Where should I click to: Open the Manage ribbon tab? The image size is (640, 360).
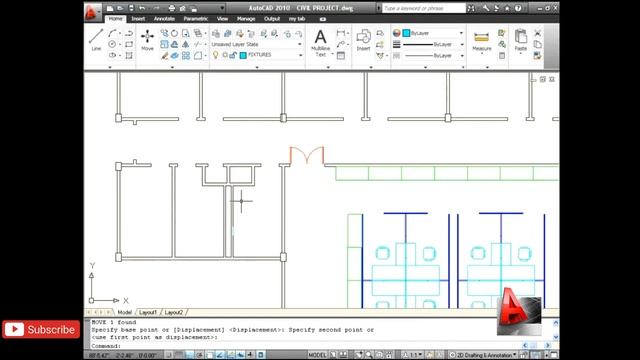point(246,19)
